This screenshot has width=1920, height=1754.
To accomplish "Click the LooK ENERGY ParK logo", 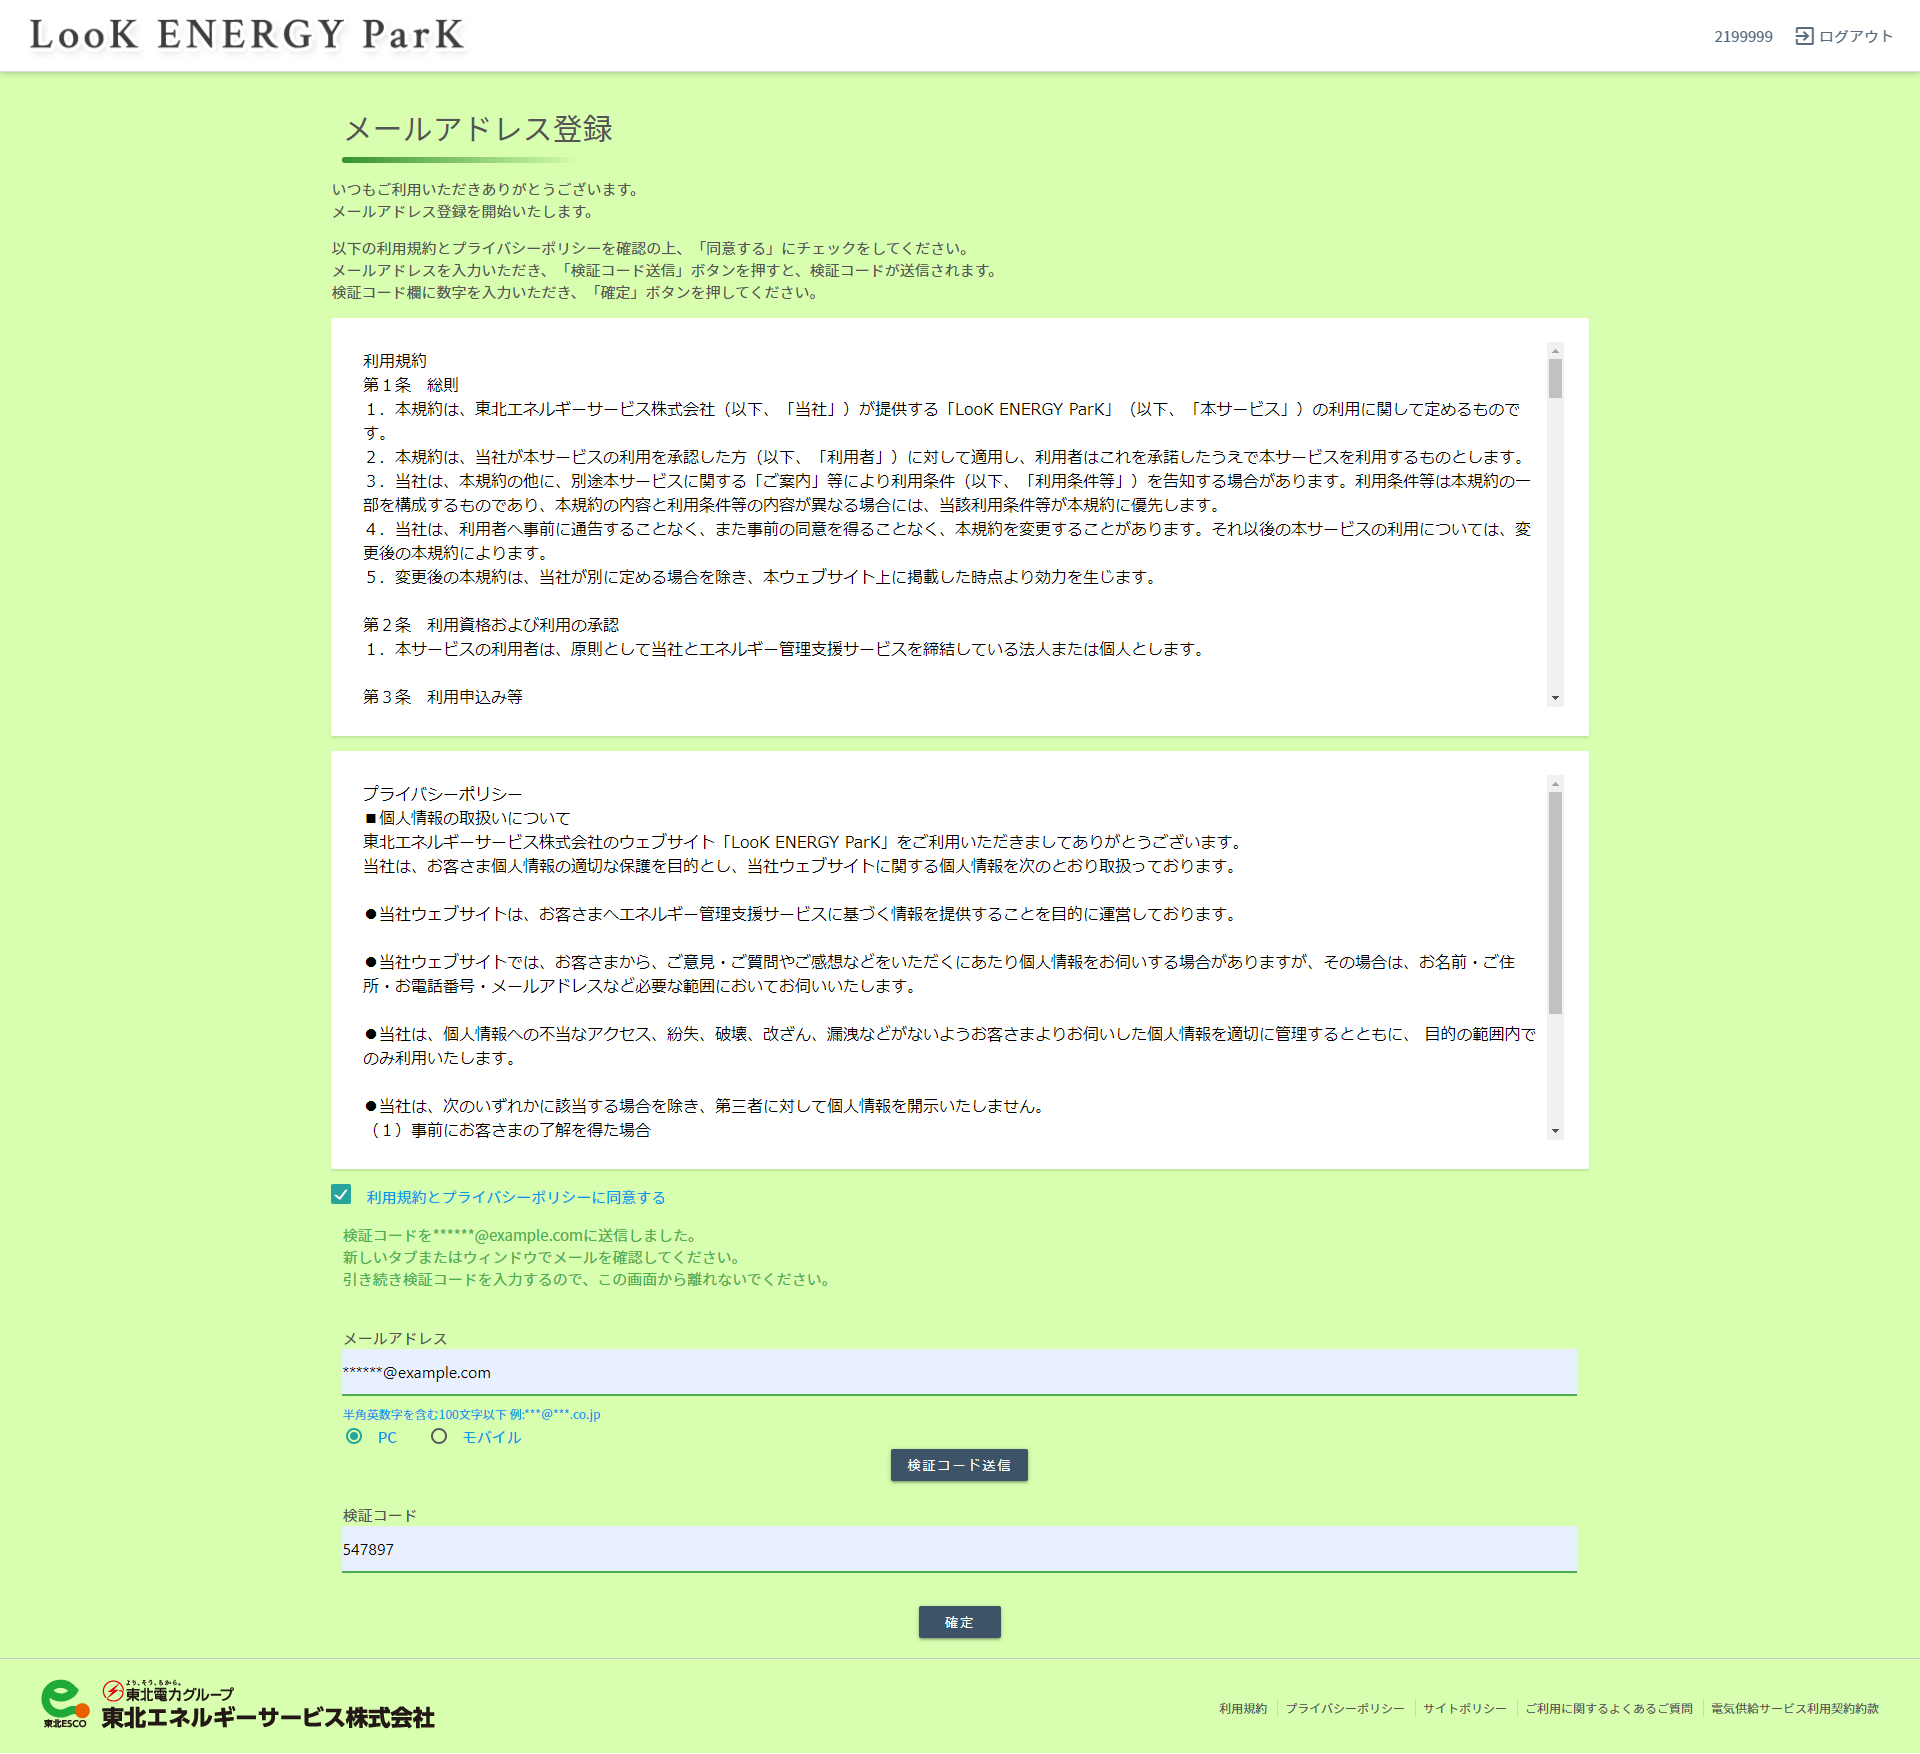I will tap(247, 35).
